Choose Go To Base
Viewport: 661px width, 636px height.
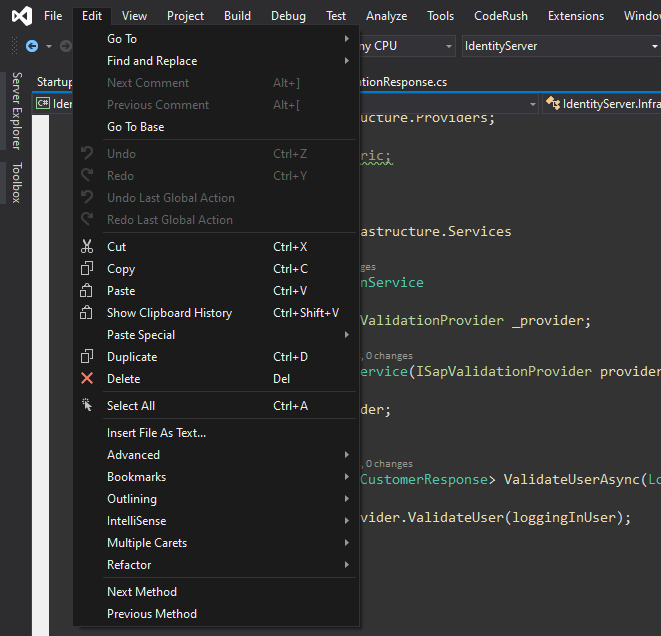(216, 127)
